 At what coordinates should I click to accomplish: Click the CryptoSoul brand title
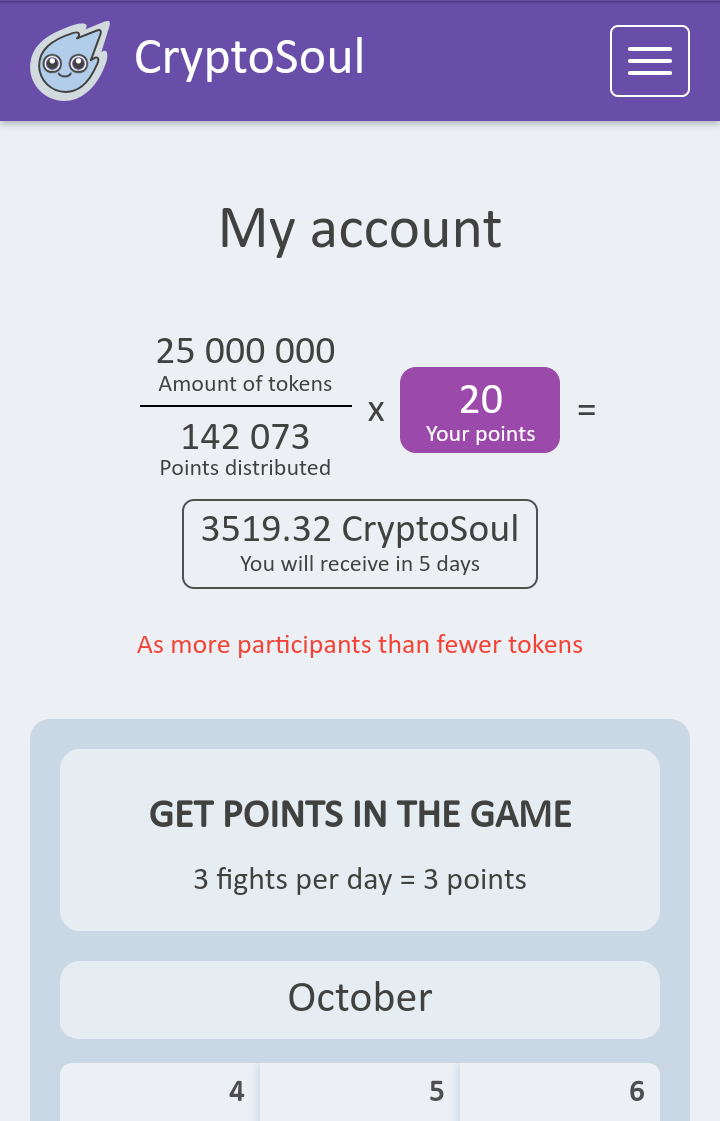pos(249,58)
